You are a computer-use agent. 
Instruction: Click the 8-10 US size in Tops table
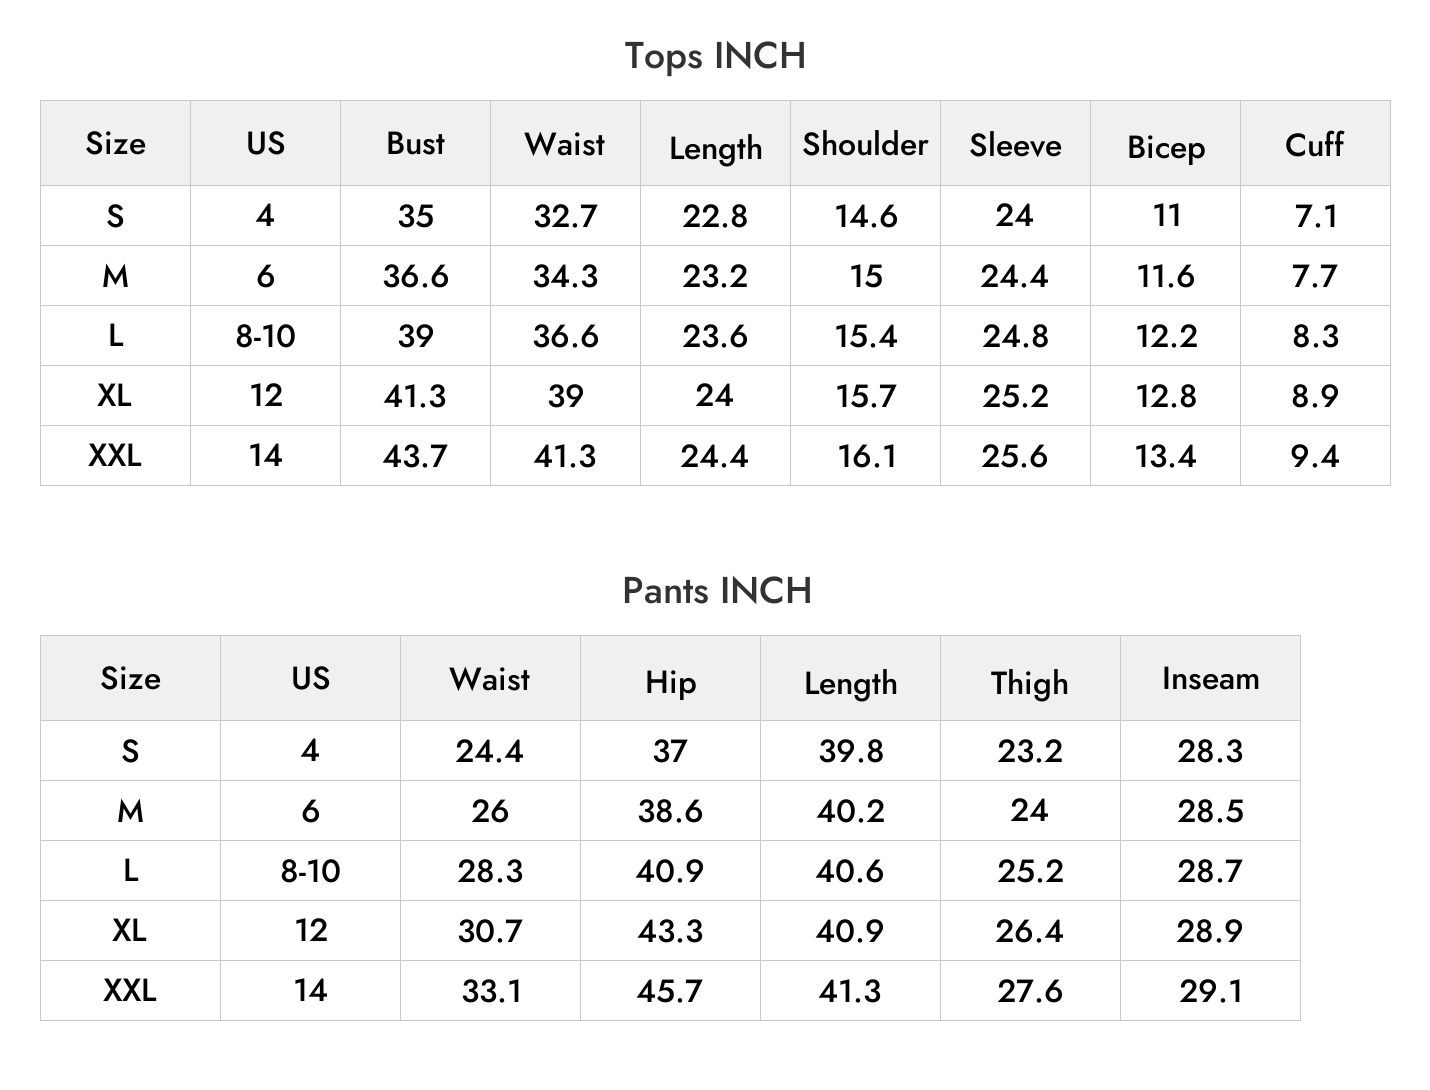click(x=265, y=336)
